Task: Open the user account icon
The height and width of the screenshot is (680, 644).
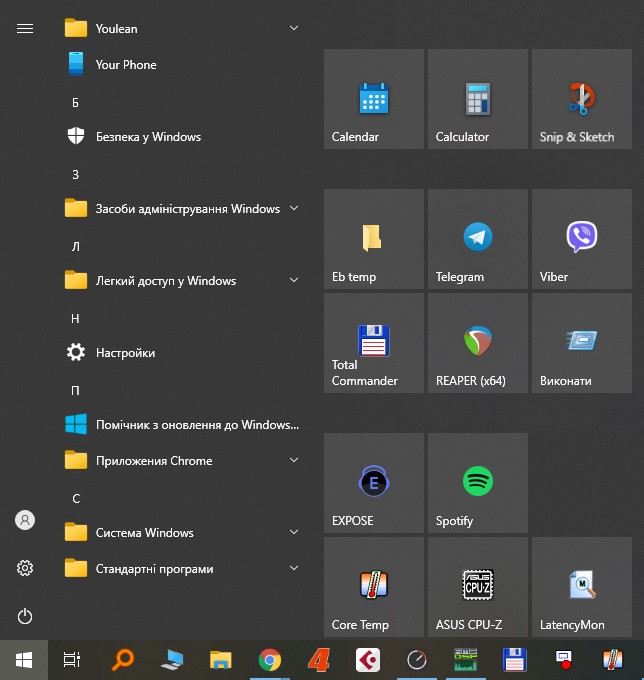Action: (x=25, y=520)
